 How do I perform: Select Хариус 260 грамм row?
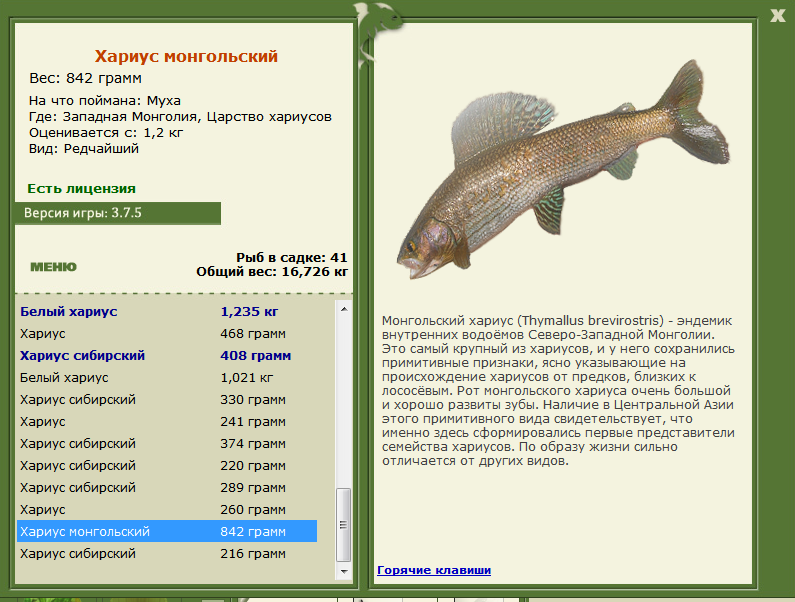click(x=167, y=510)
